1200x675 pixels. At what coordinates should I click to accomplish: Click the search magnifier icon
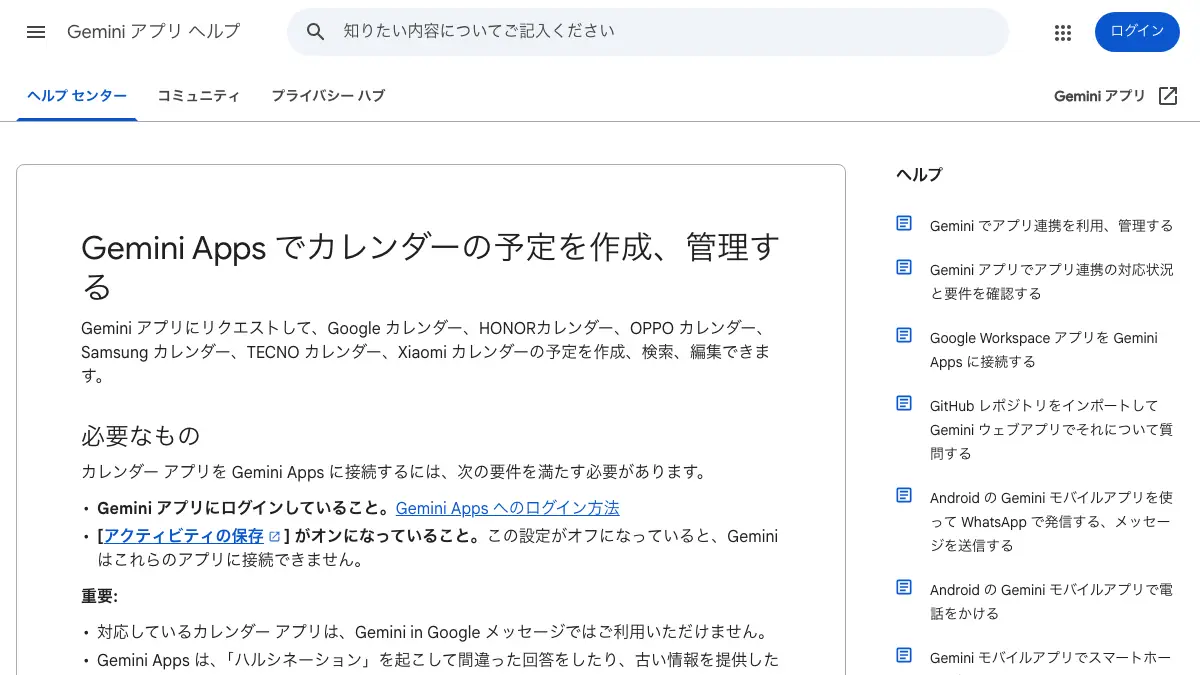click(316, 32)
